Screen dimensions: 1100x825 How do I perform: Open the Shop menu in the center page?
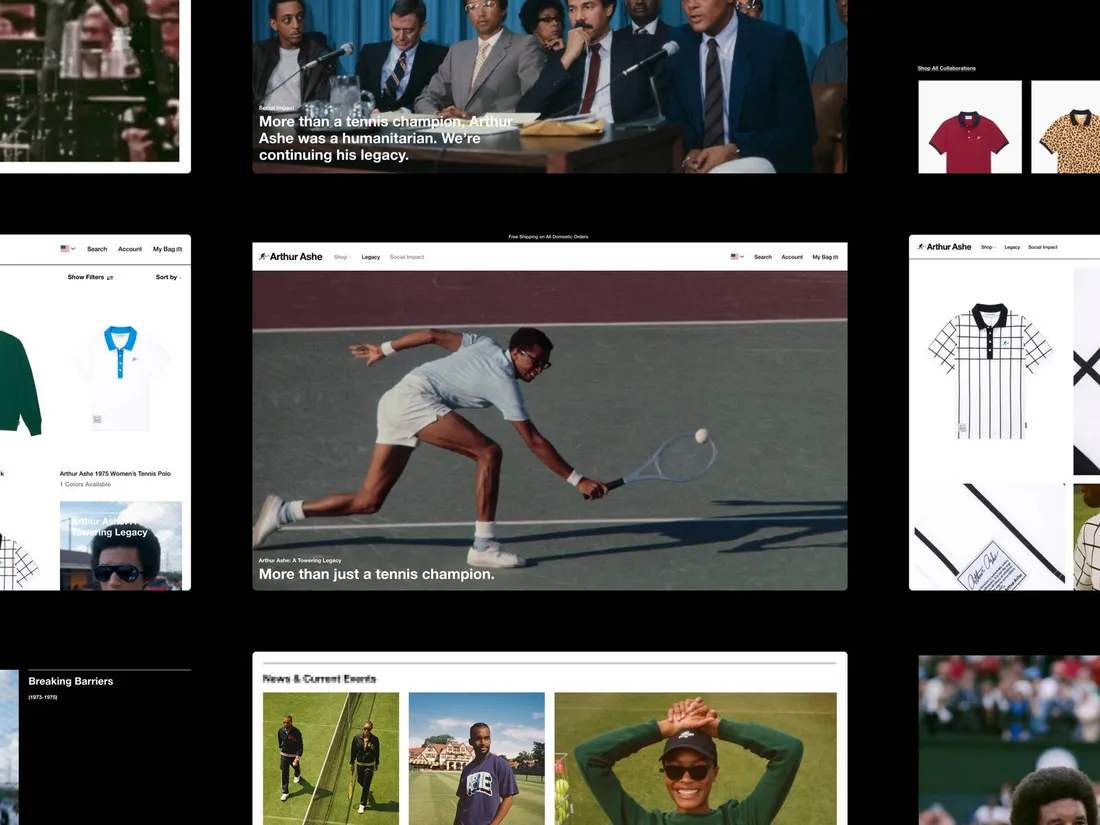(342, 257)
